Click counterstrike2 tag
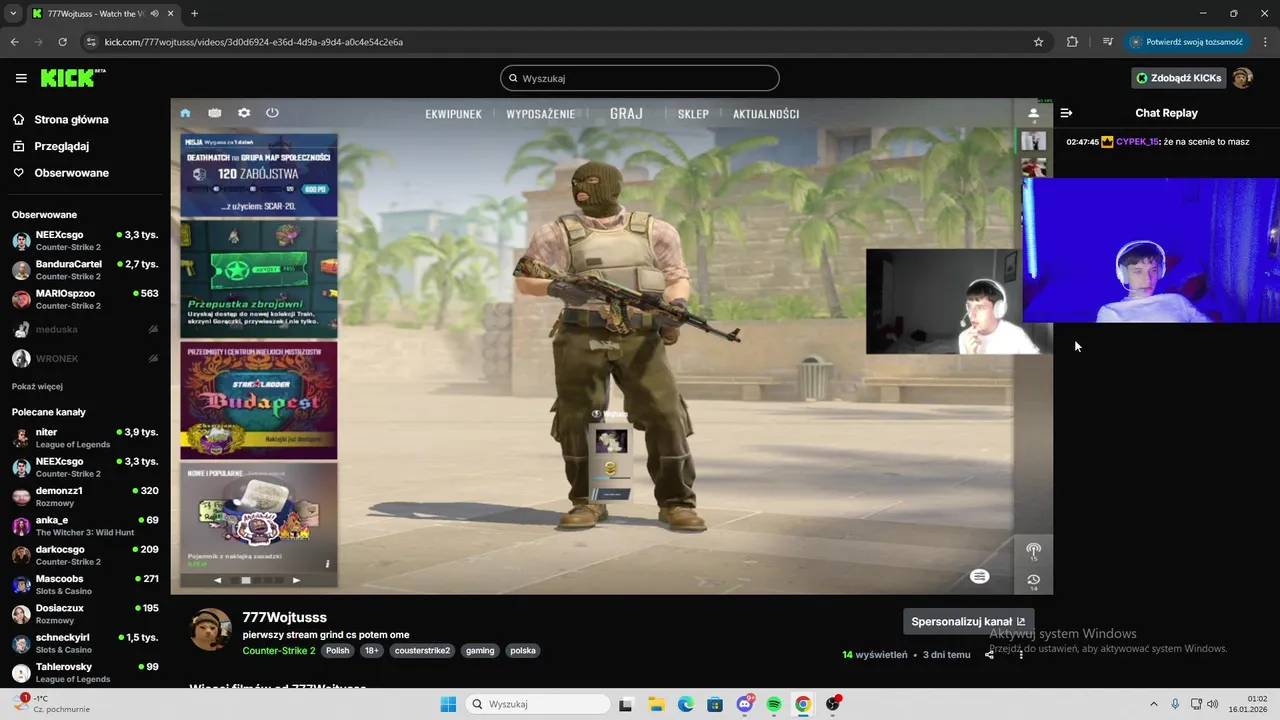This screenshot has width=1280, height=720. click(x=421, y=650)
